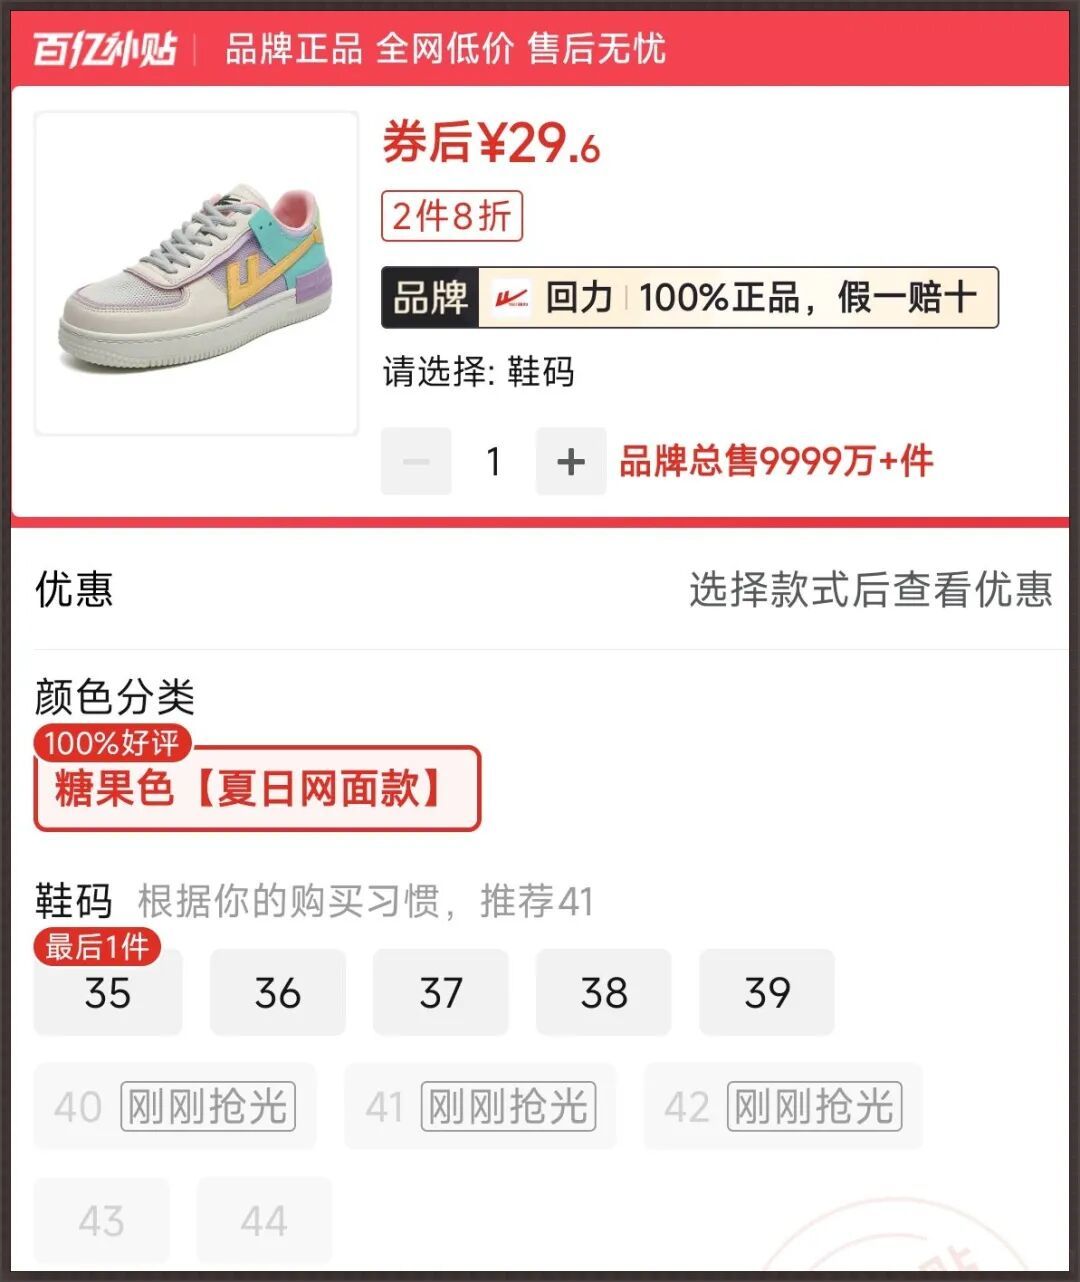Viewport: 1080px width, 1282px height.
Task: Choose shoe size 38
Action: 603,993
